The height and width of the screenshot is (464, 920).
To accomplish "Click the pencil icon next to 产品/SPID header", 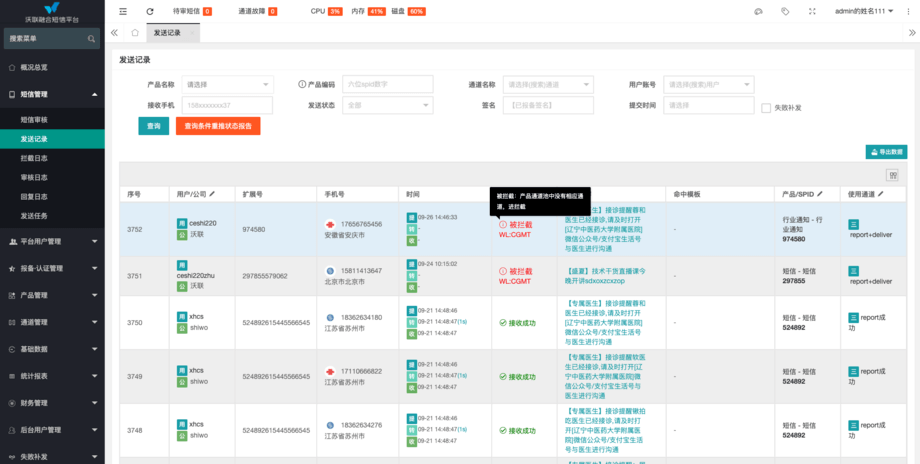I will click(x=820, y=194).
